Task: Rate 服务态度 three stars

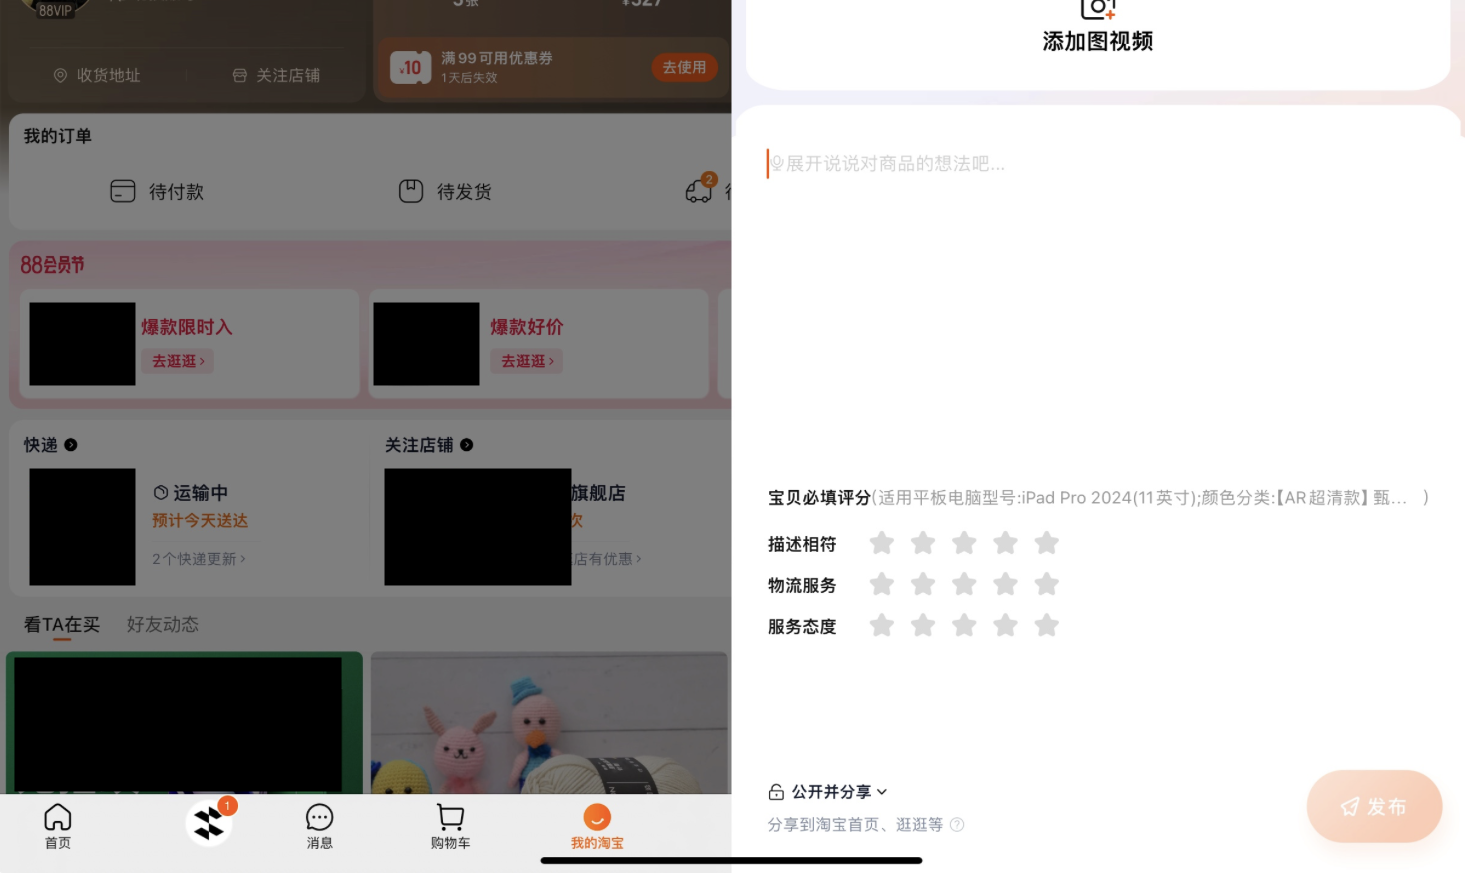Action: (964, 625)
